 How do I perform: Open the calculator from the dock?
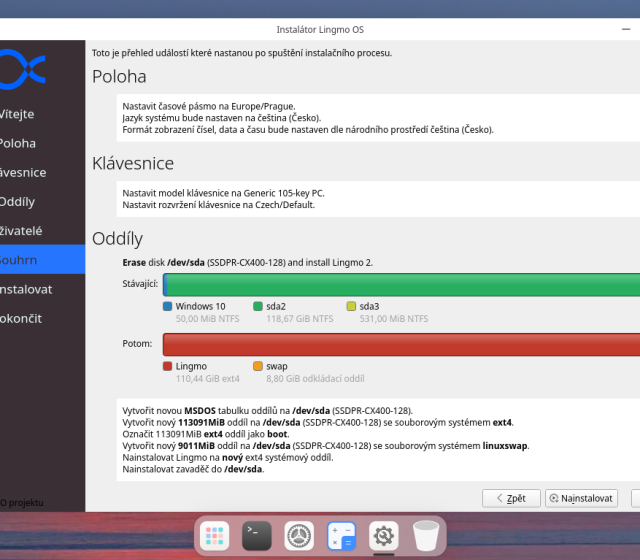point(341,537)
